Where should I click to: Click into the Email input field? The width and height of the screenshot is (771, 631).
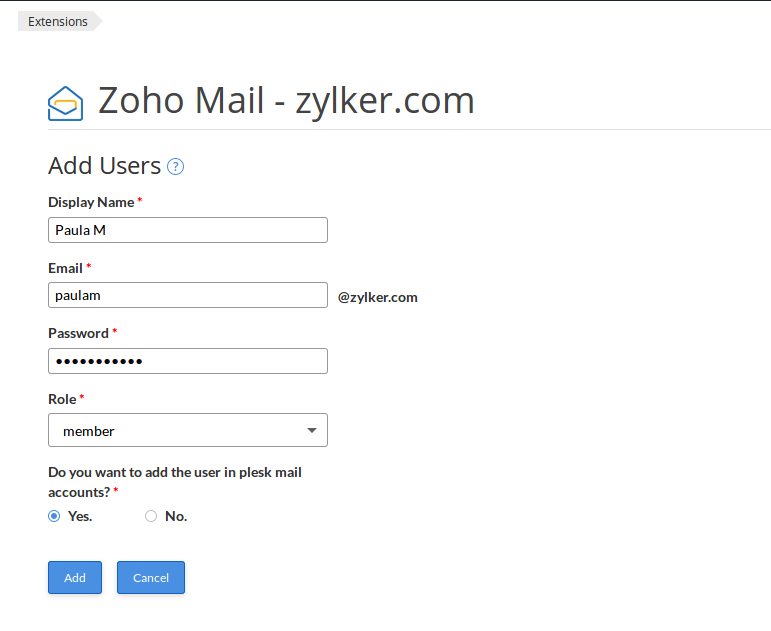188,295
